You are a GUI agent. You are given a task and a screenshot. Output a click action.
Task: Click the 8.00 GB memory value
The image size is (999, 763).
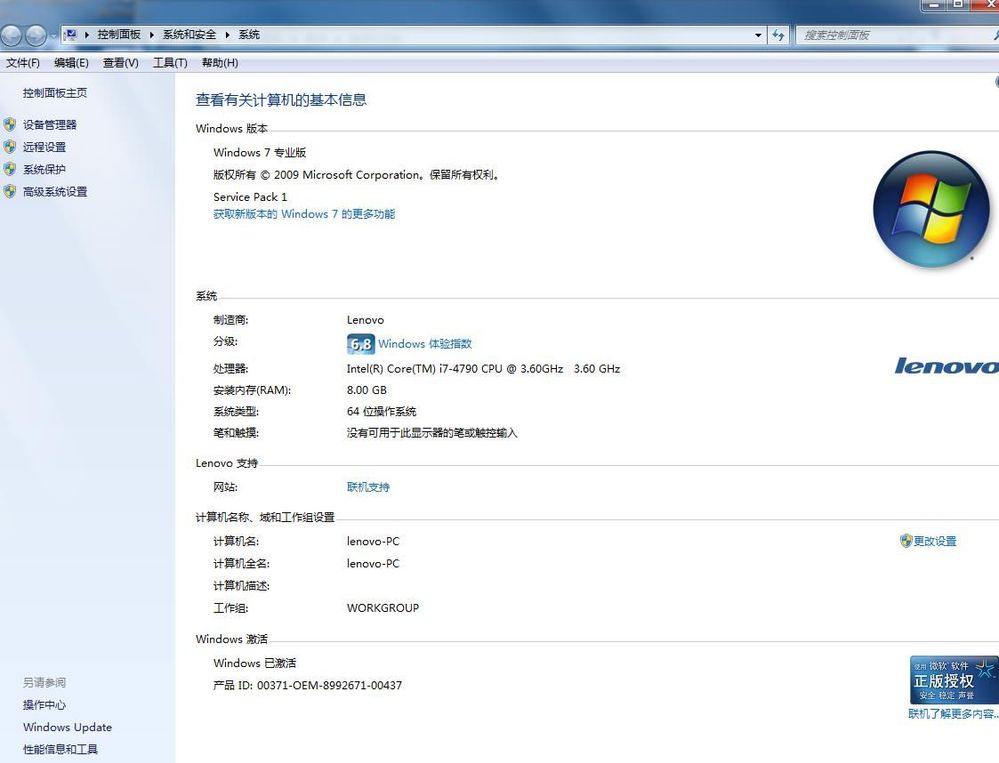[367, 390]
